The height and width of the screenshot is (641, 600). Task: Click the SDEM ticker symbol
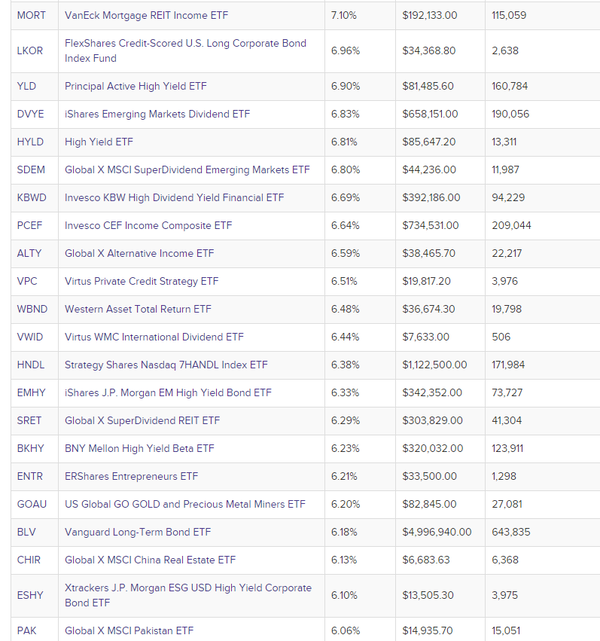click(x=31, y=170)
